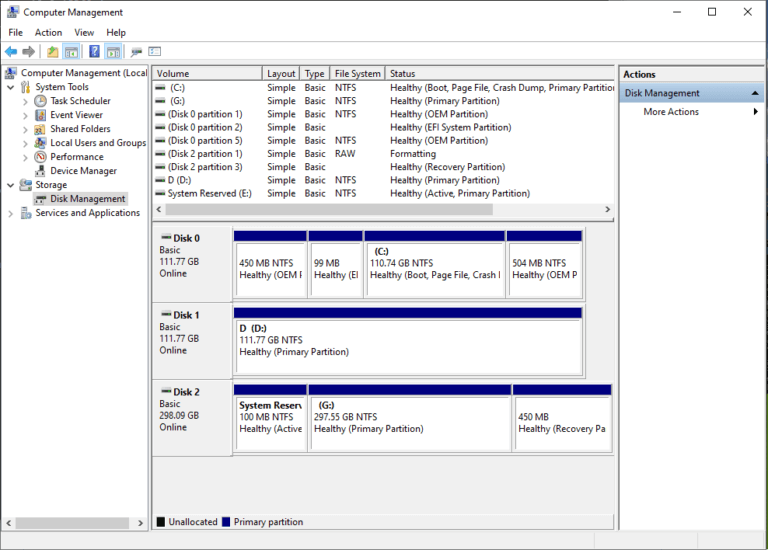
Task: Select the 504 MB NTFS OEM partition block
Action: (545, 264)
